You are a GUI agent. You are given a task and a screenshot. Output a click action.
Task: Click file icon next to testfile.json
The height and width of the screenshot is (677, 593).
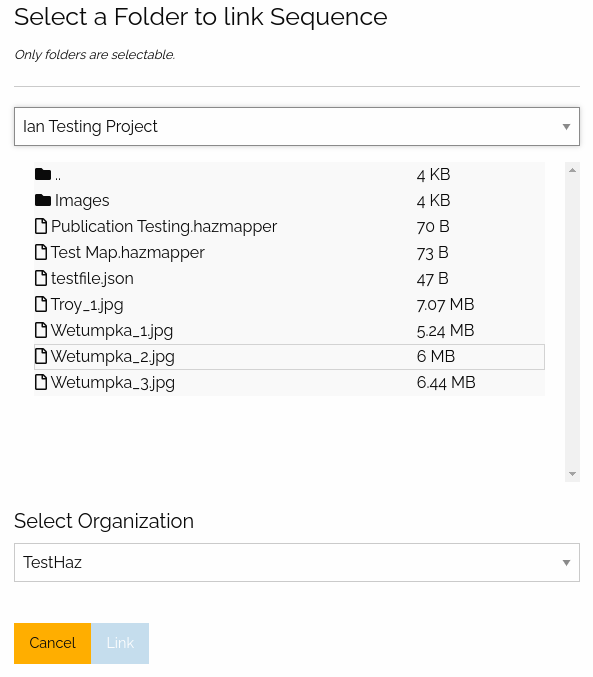pos(41,278)
